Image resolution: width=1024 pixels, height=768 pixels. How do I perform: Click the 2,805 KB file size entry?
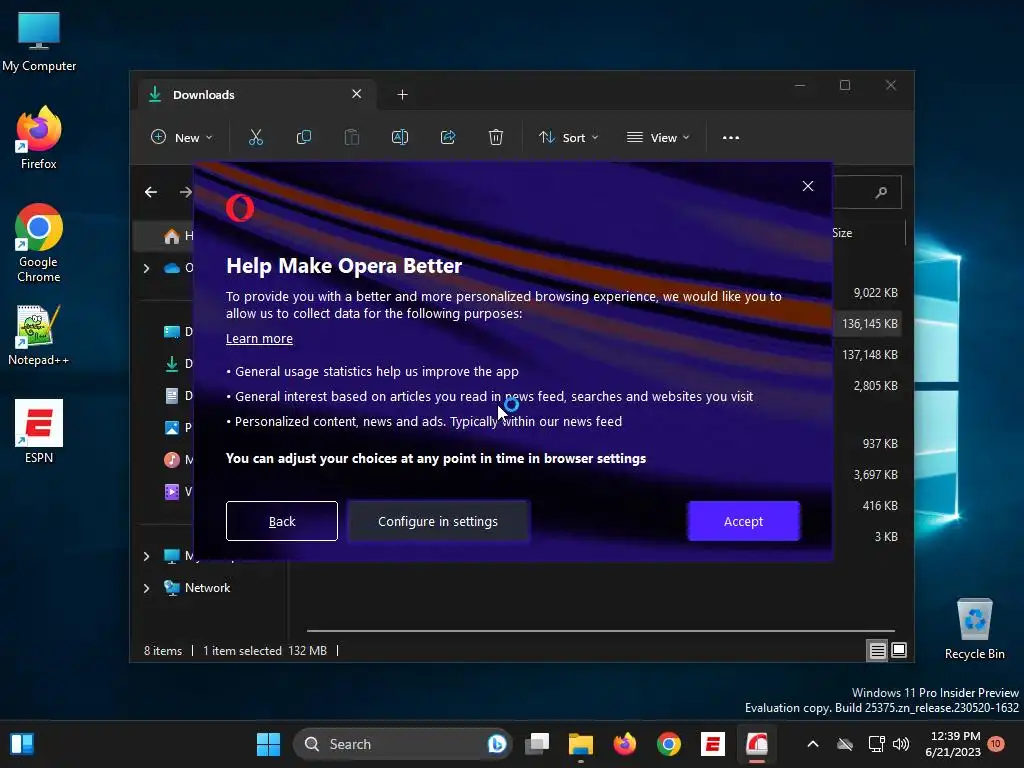(x=876, y=386)
